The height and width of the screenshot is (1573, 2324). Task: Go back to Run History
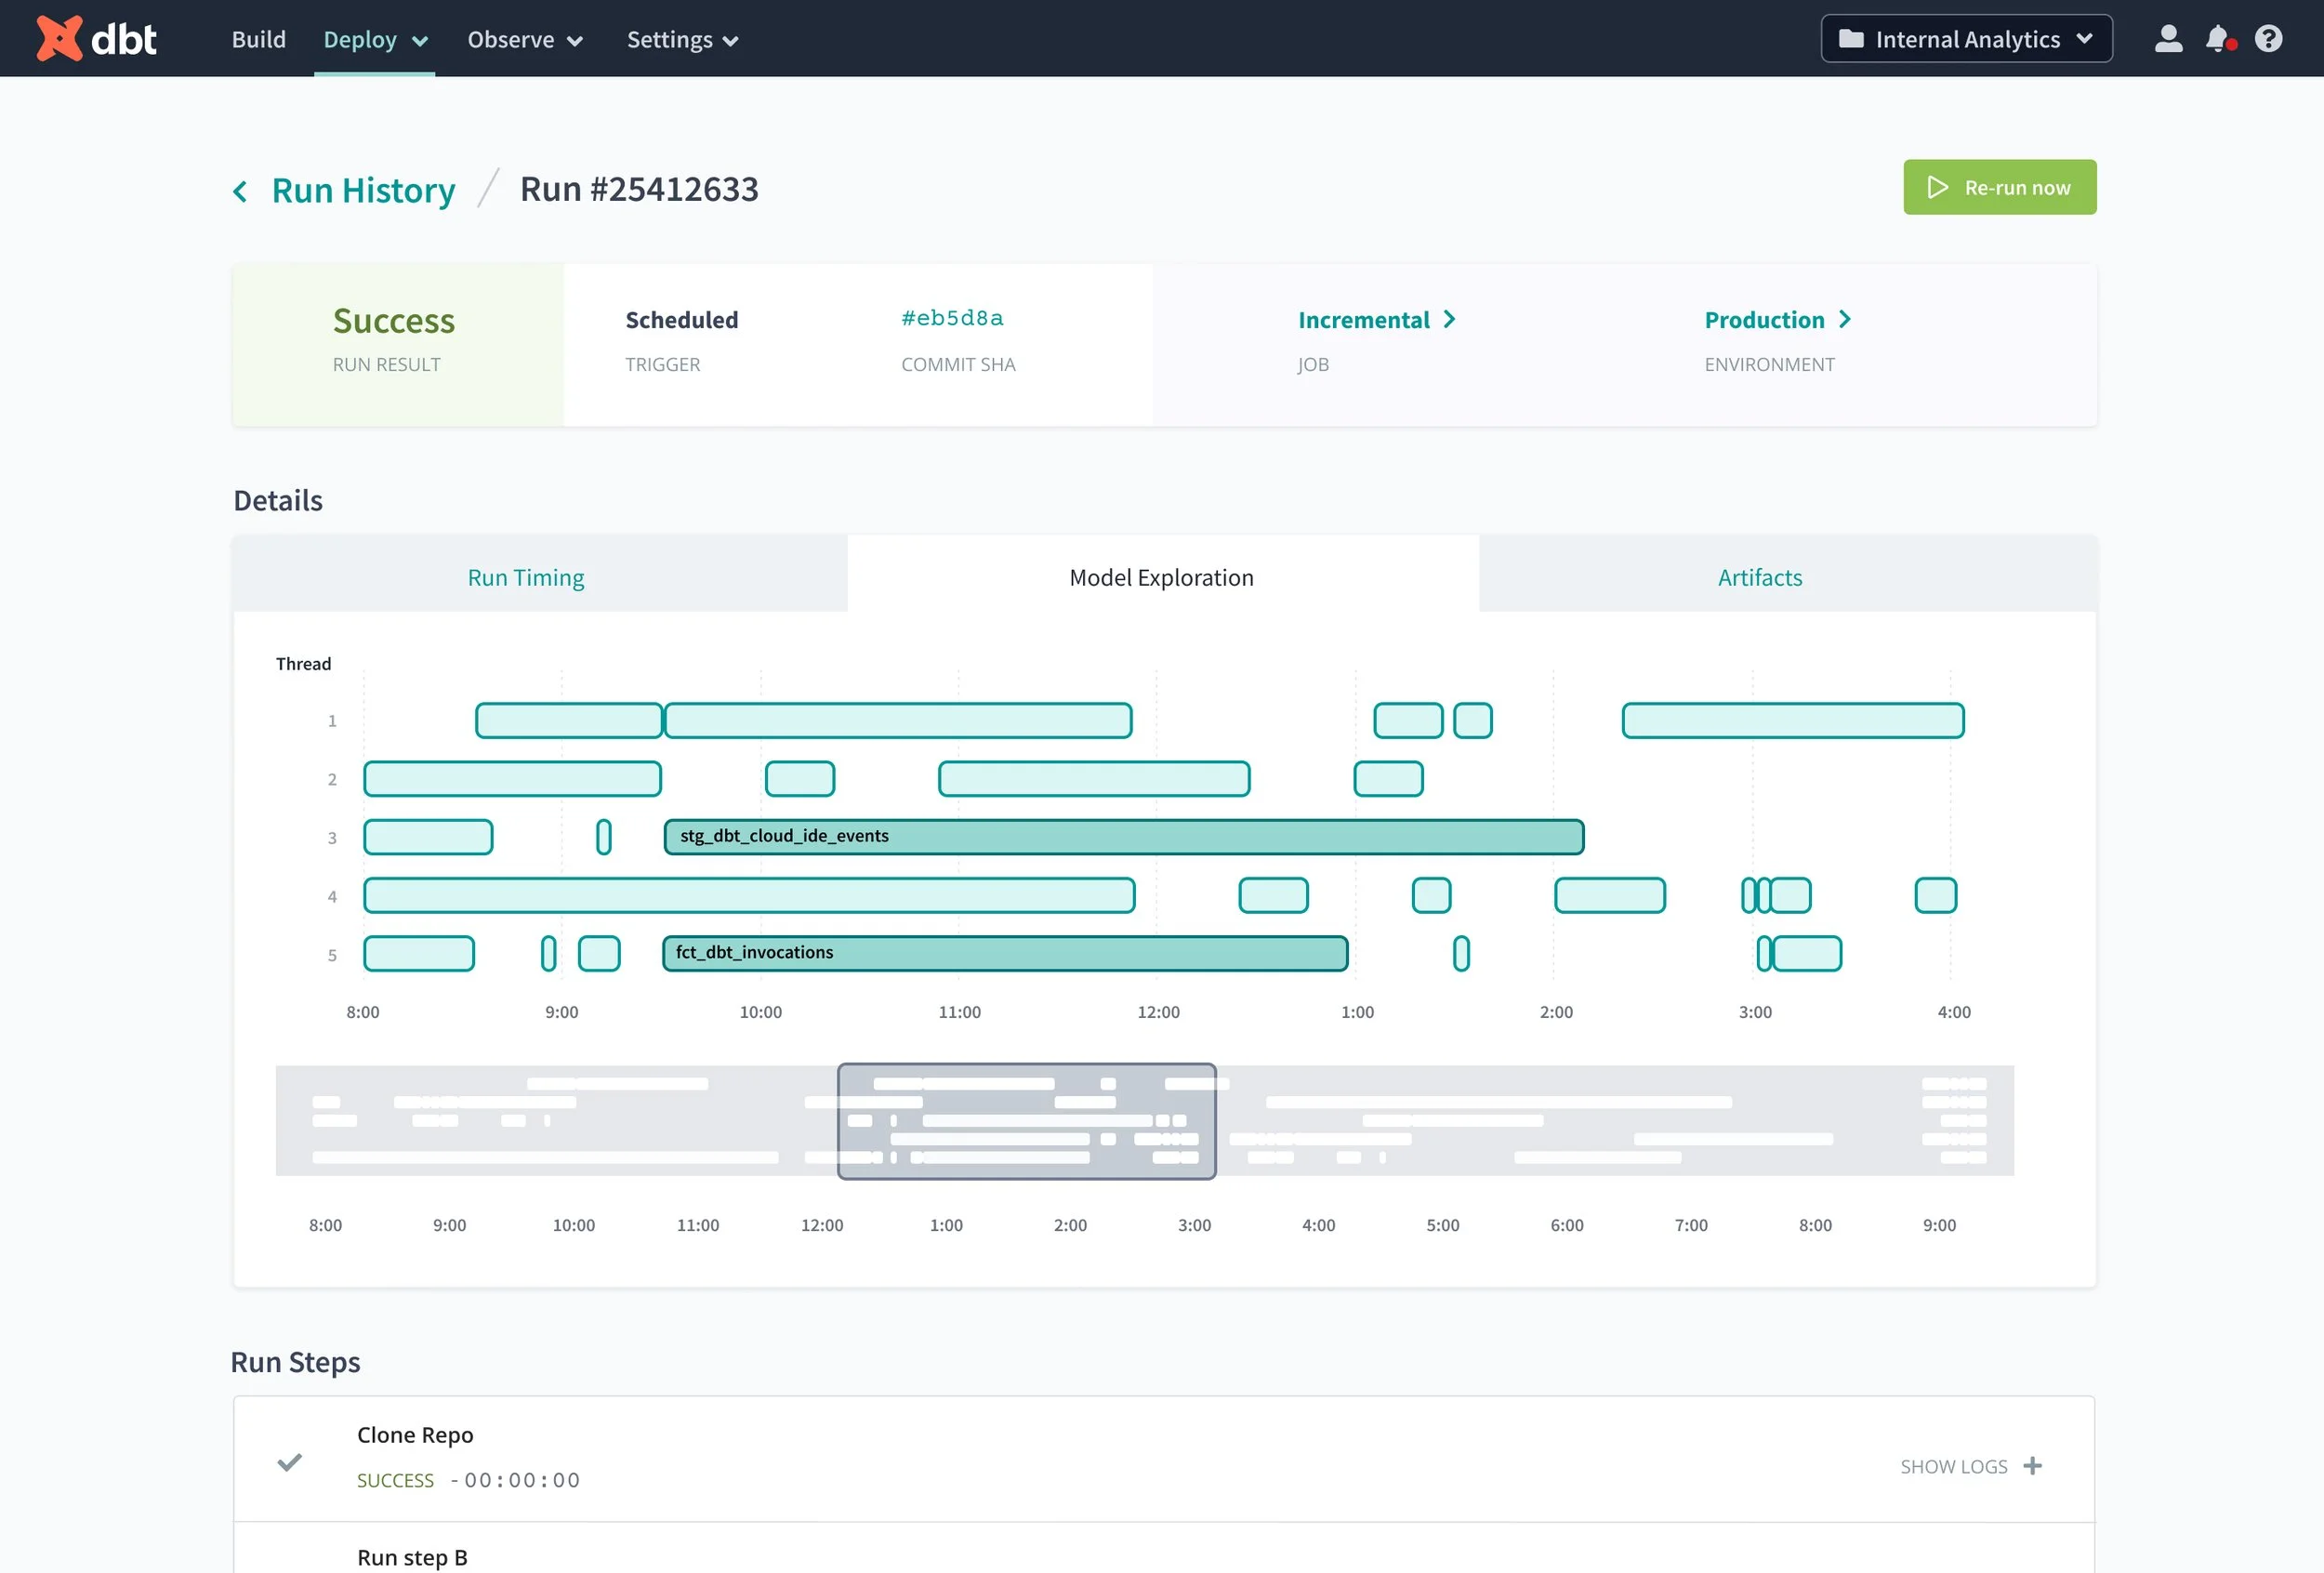(x=363, y=190)
